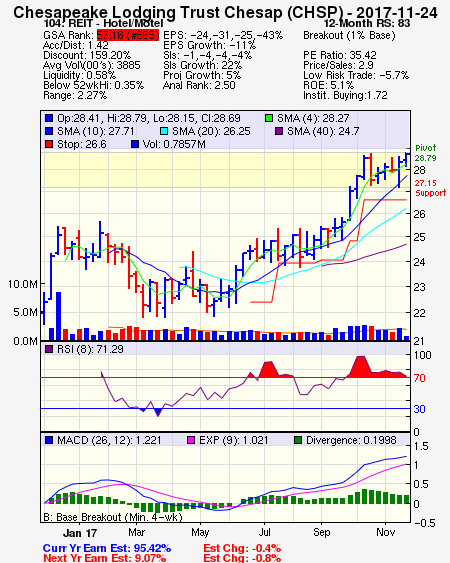Click the 5.0M volume axis label
Image resolution: width=450 pixels, height=563 pixels.
tap(25, 312)
